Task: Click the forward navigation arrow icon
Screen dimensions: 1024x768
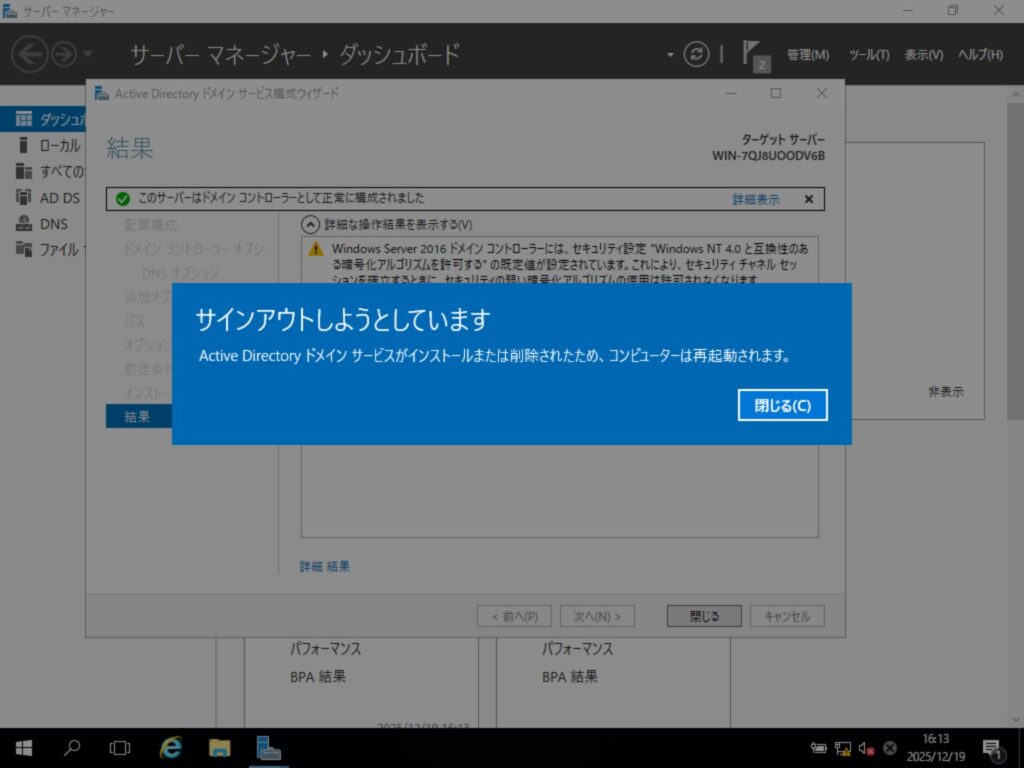Action: point(63,54)
